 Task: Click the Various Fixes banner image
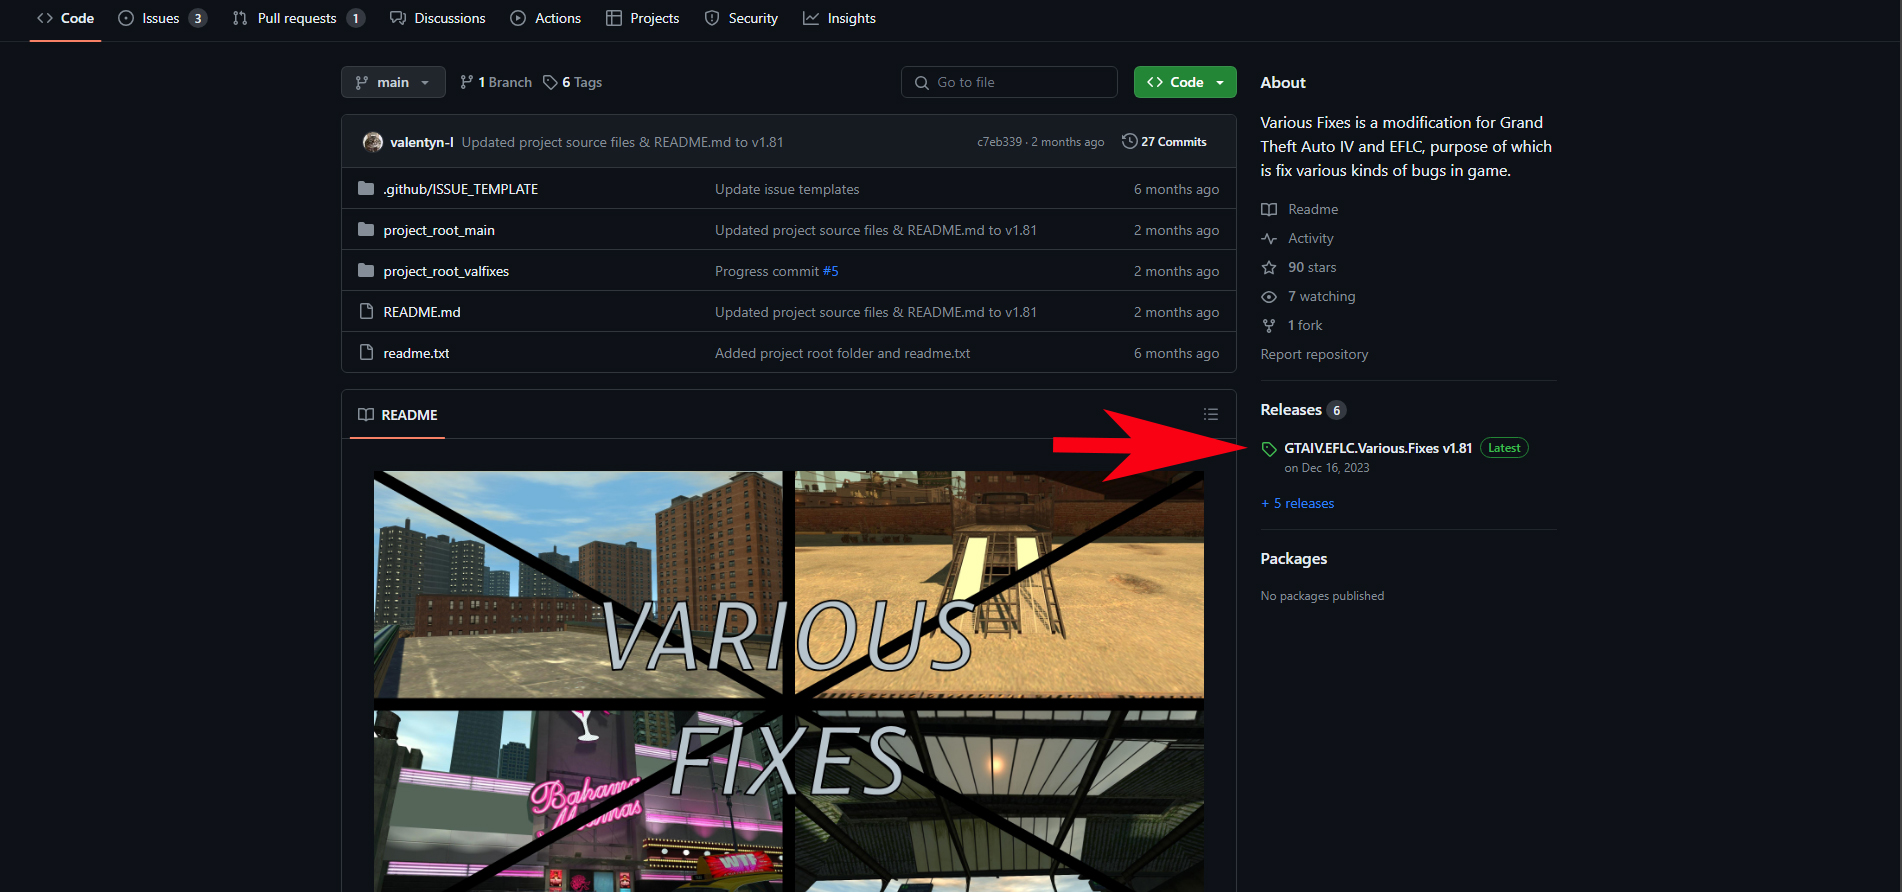[789, 681]
